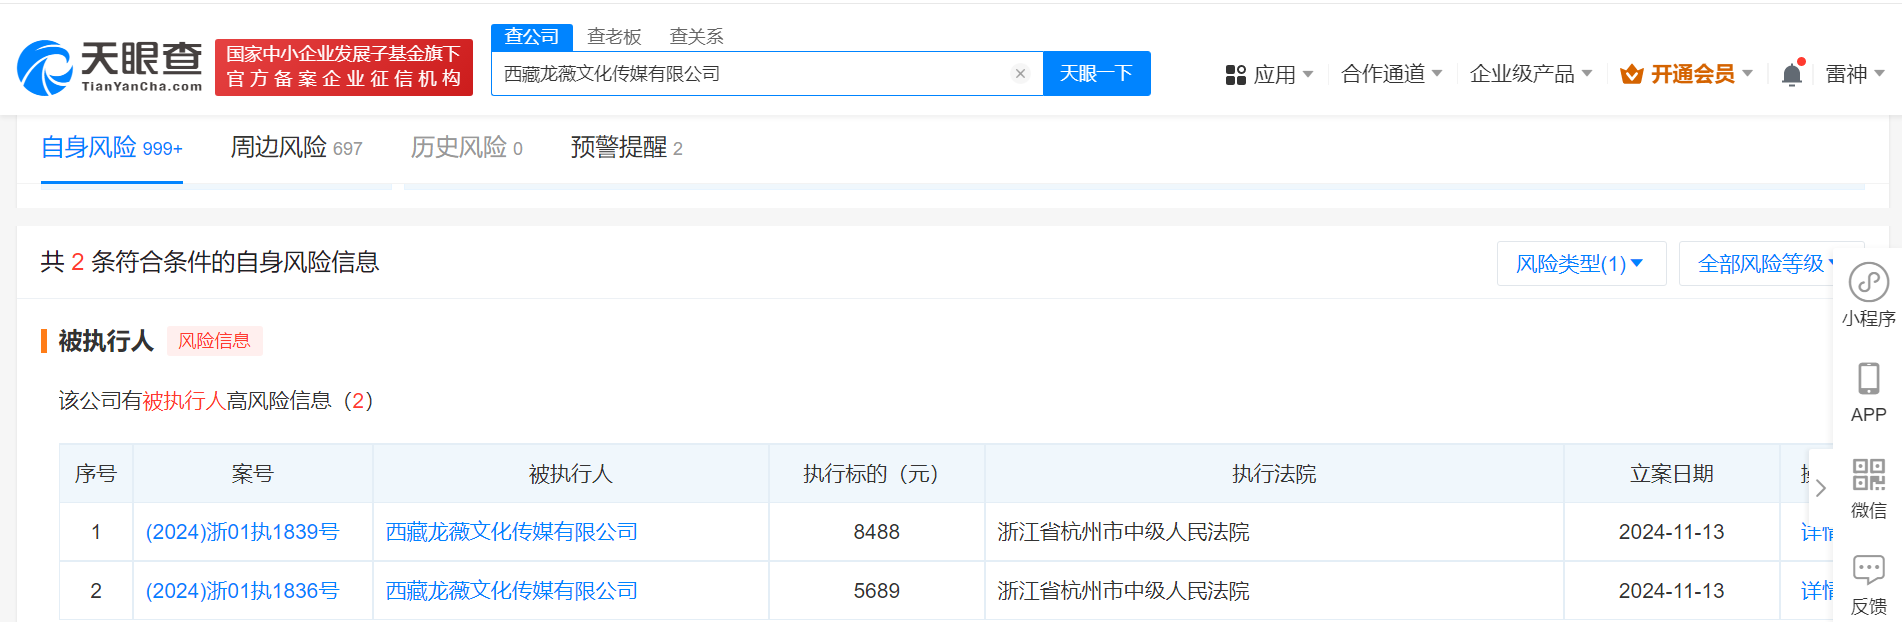Click the 共 2 条符合条件的自身风险信息 summary text

click(210, 262)
